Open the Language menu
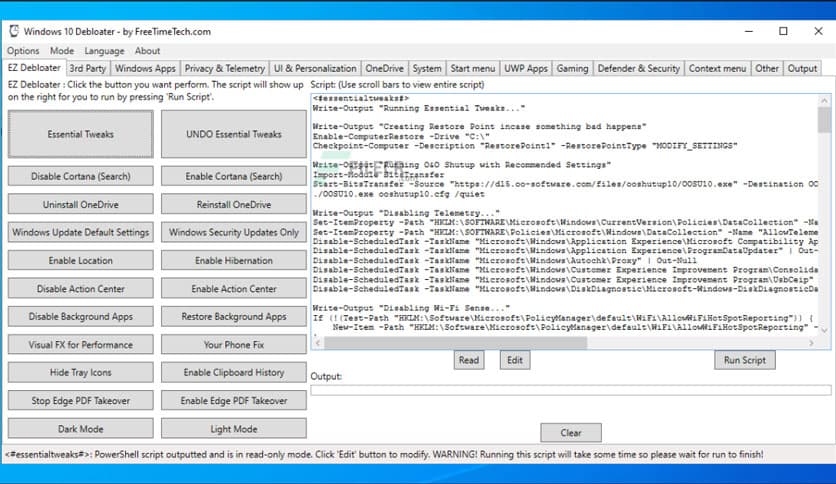This screenshot has width=836, height=484. coord(104,51)
